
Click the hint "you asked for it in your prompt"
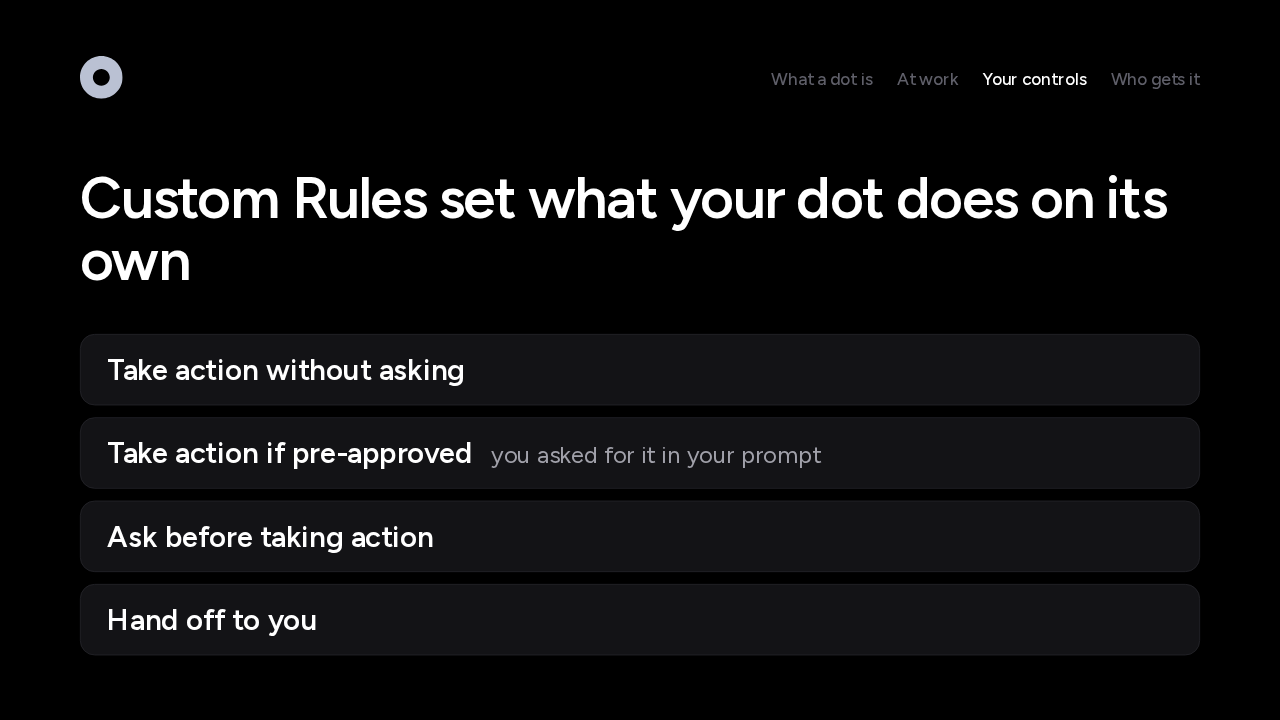[x=656, y=456]
